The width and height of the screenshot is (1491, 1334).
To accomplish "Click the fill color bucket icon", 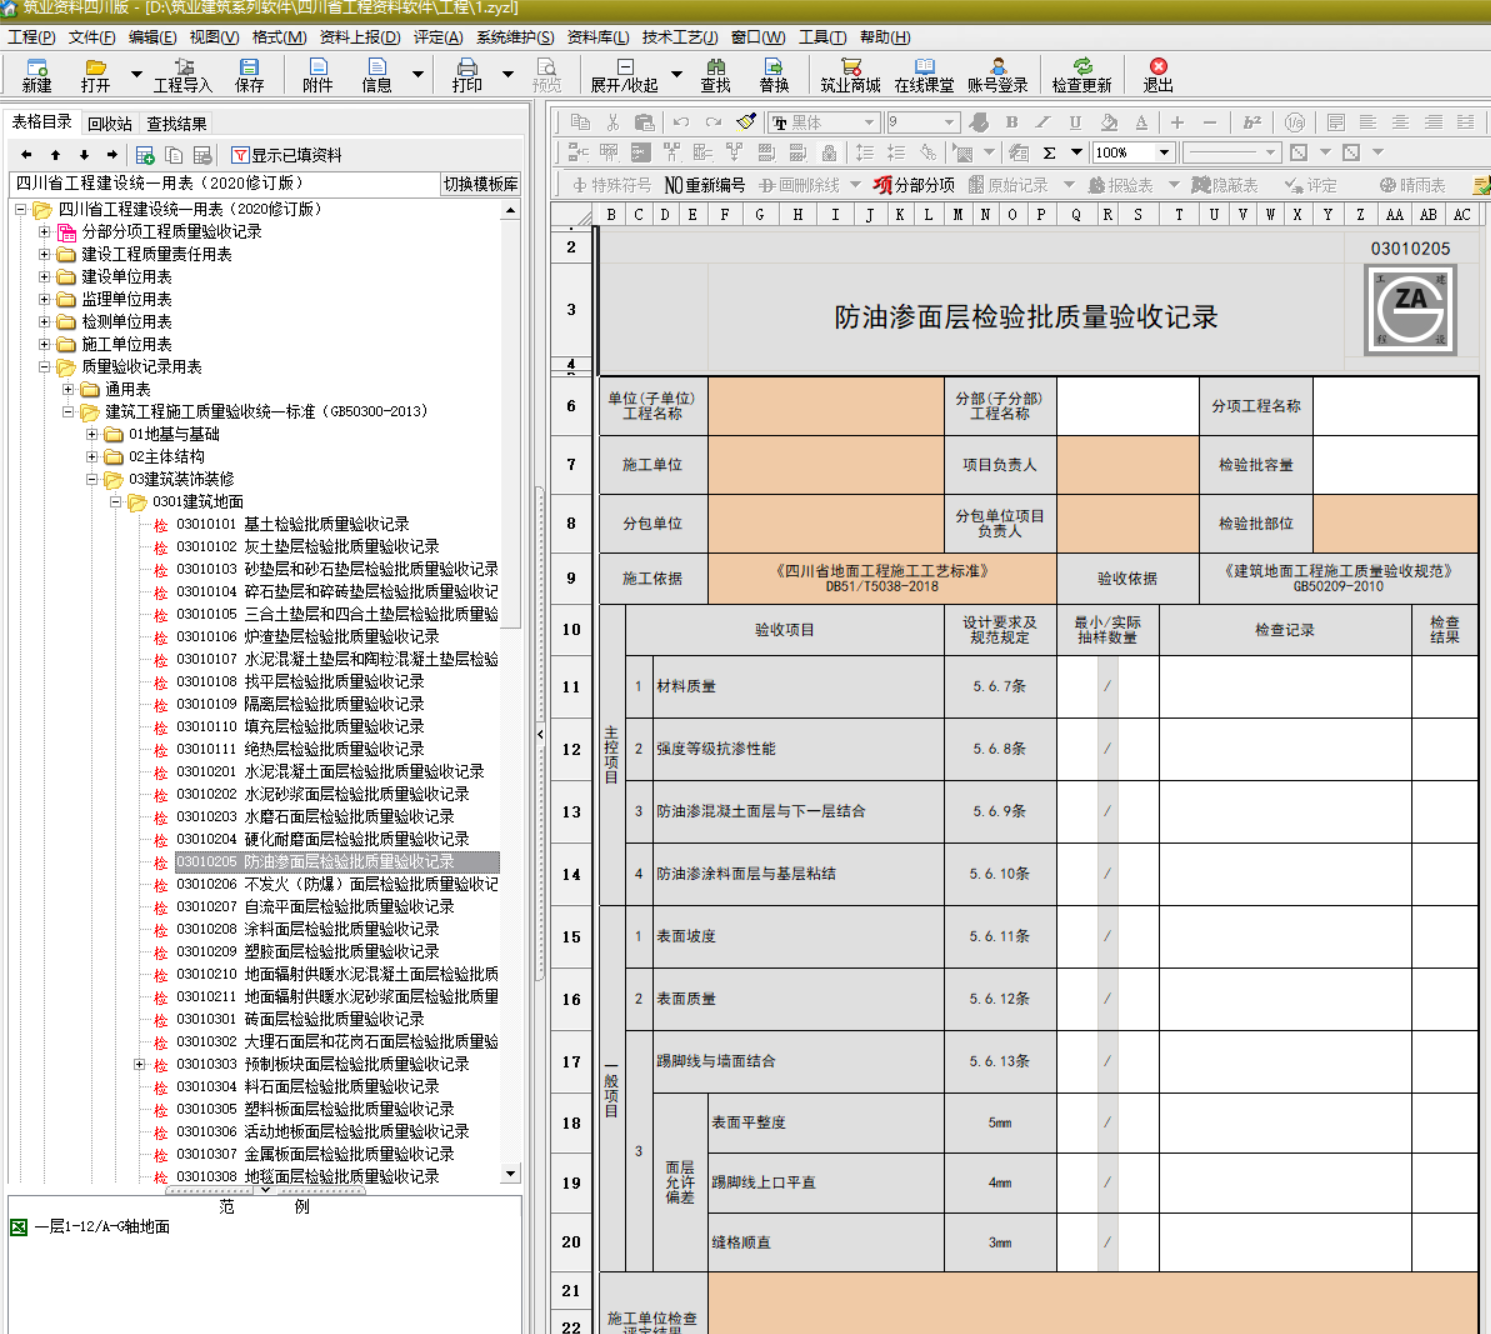I will click(1108, 122).
